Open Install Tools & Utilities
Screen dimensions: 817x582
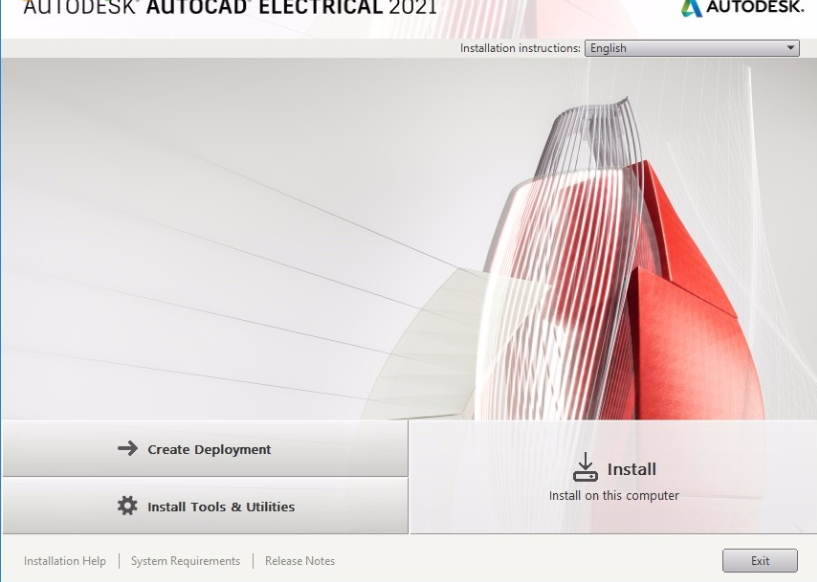(x=205, y=506)
